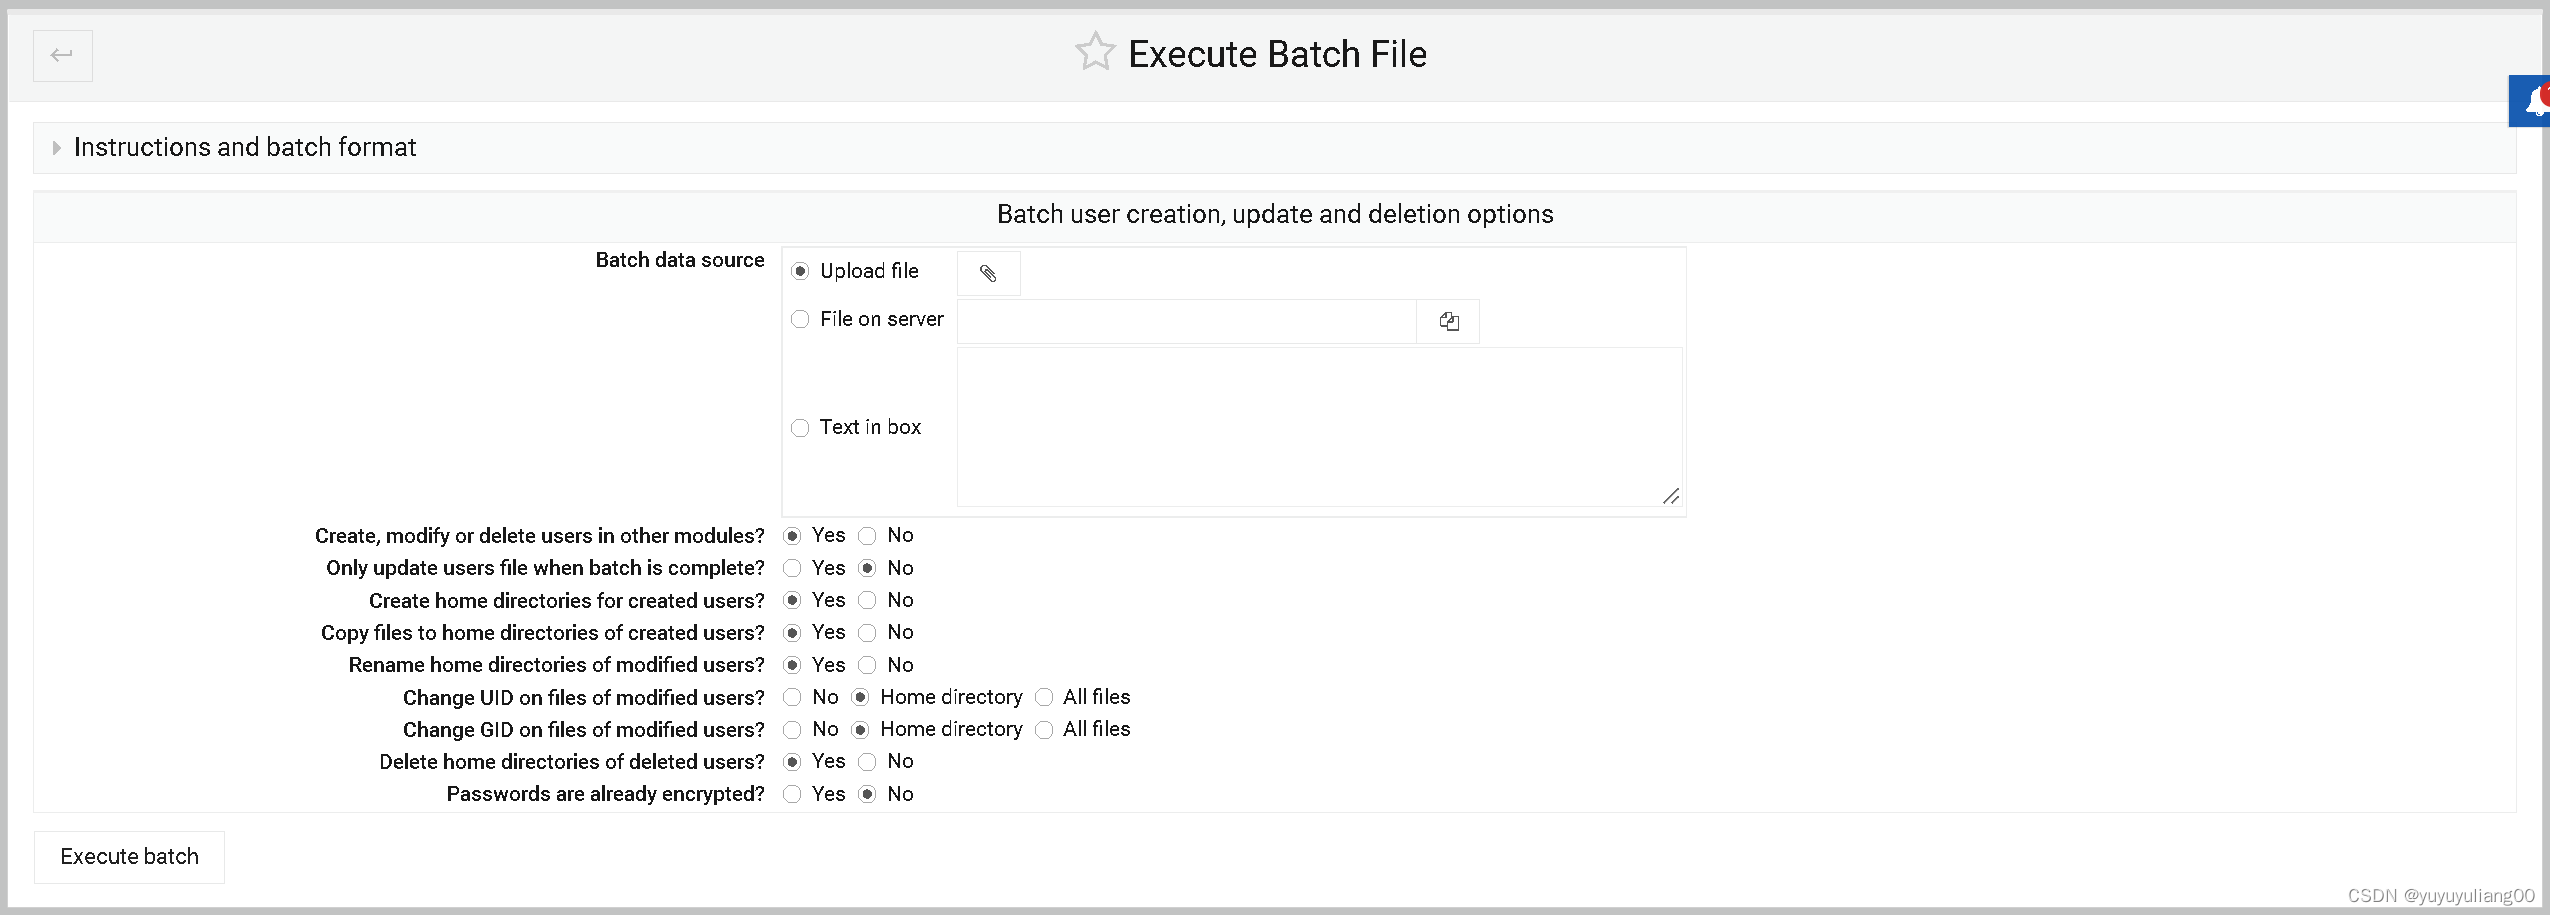Choose Yes for passwords already encrypted

pyautogui.click(x=792, y=794)
